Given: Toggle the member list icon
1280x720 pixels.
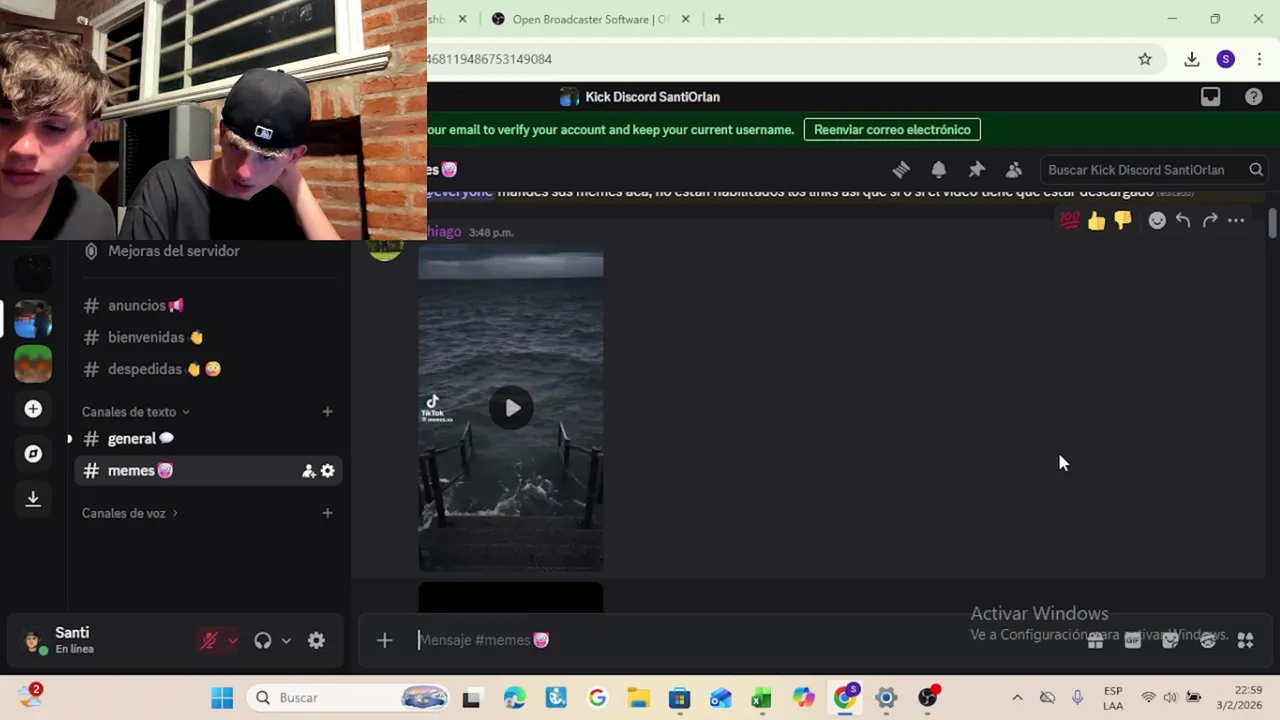Looking at the screenshot, I should point(1014,170).
